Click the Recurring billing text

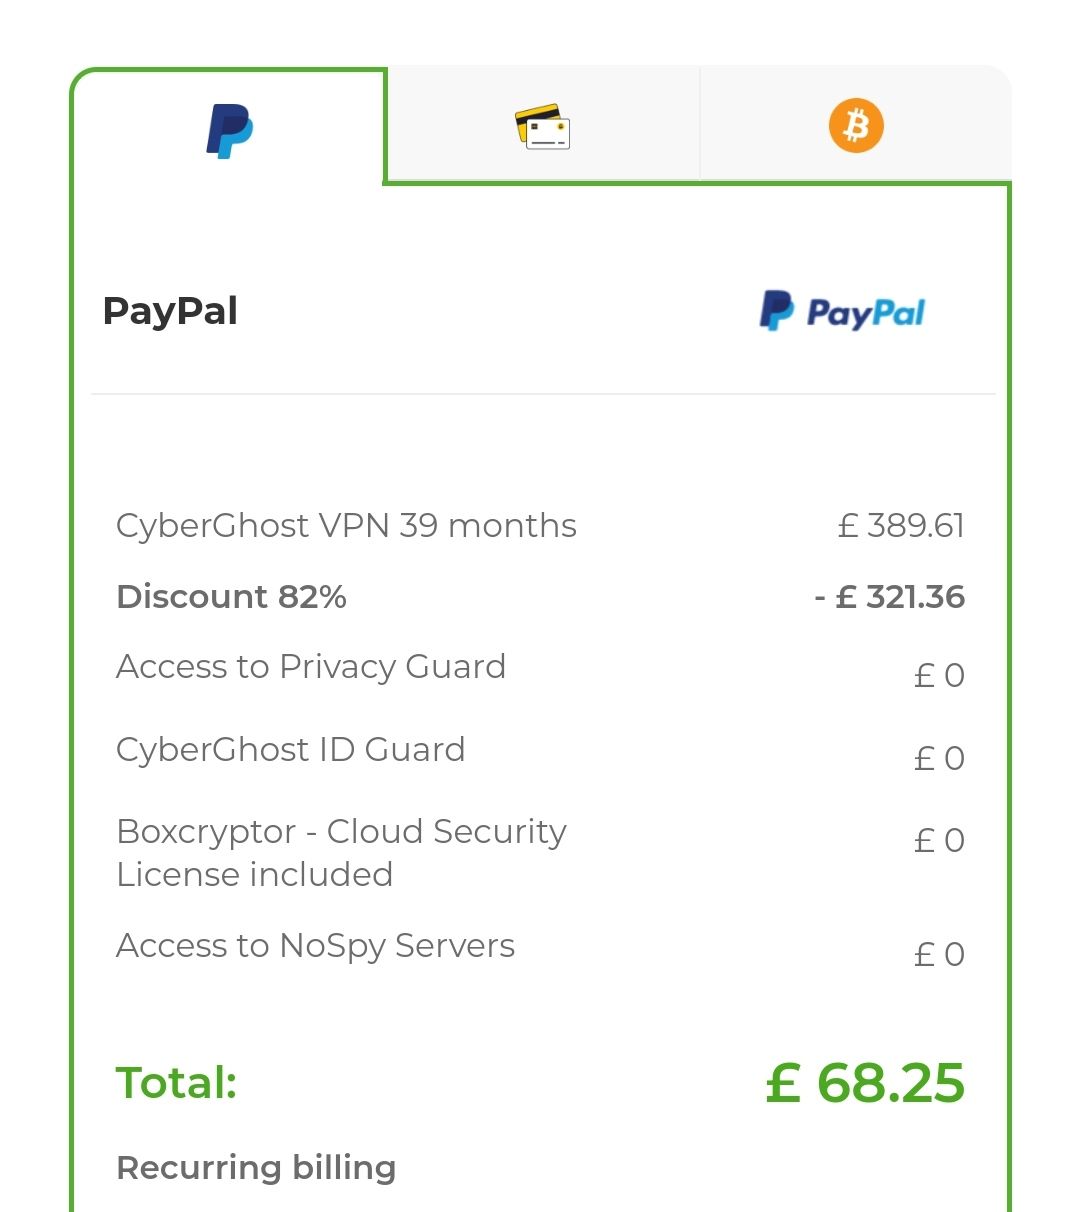[x=256, y=1168]
